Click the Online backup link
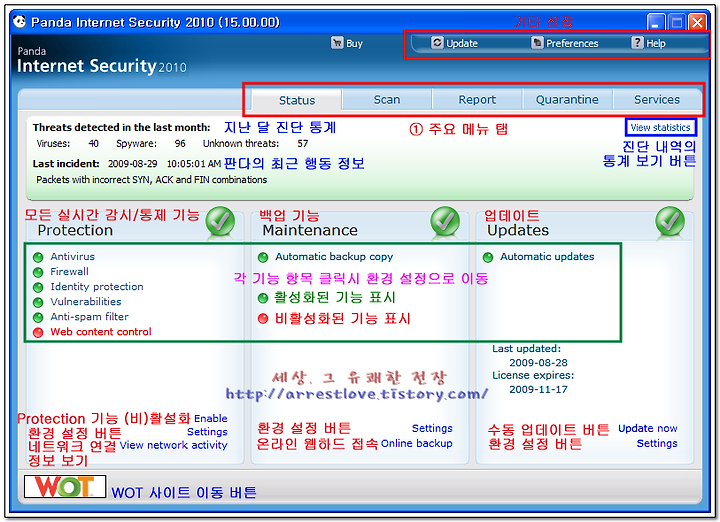The width and height of the screenshot is (720, 522). coord(416,443)
